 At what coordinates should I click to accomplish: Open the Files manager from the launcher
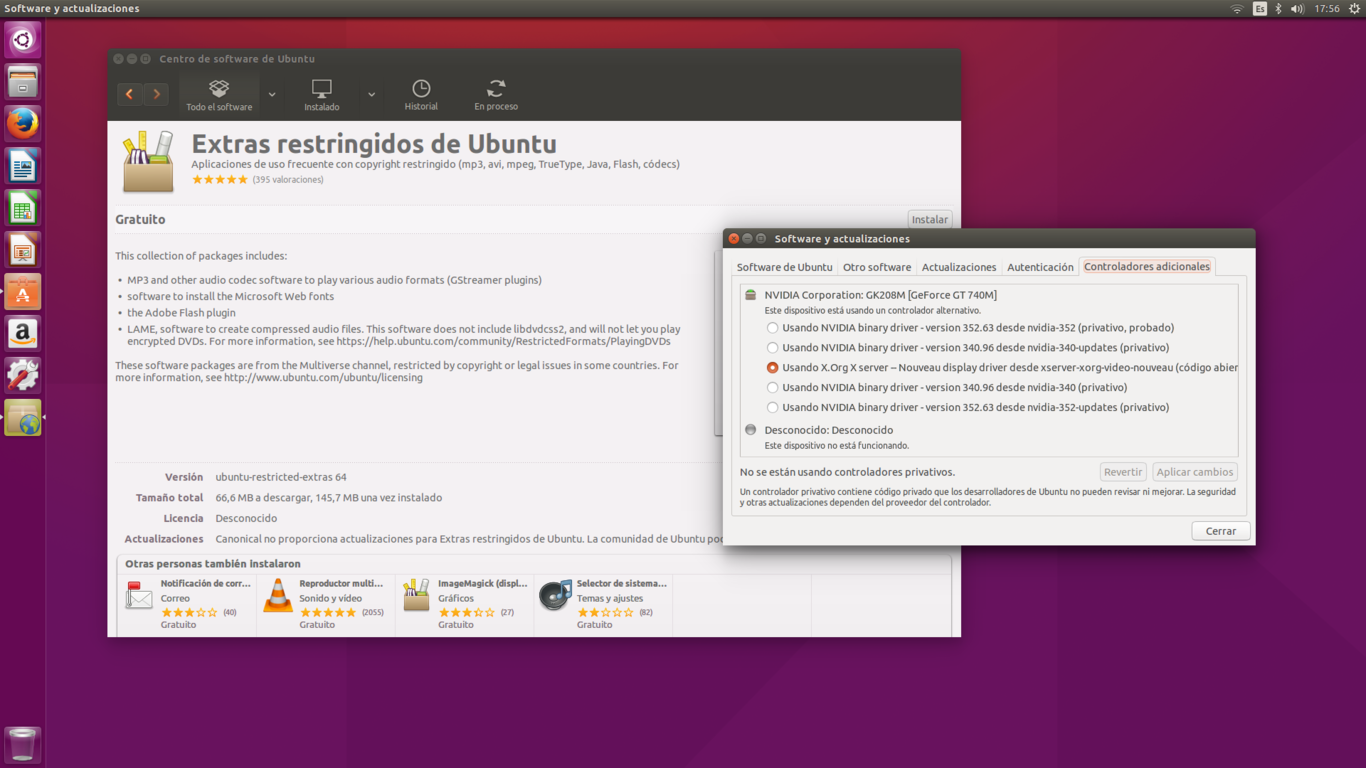(x=22, y=82)
